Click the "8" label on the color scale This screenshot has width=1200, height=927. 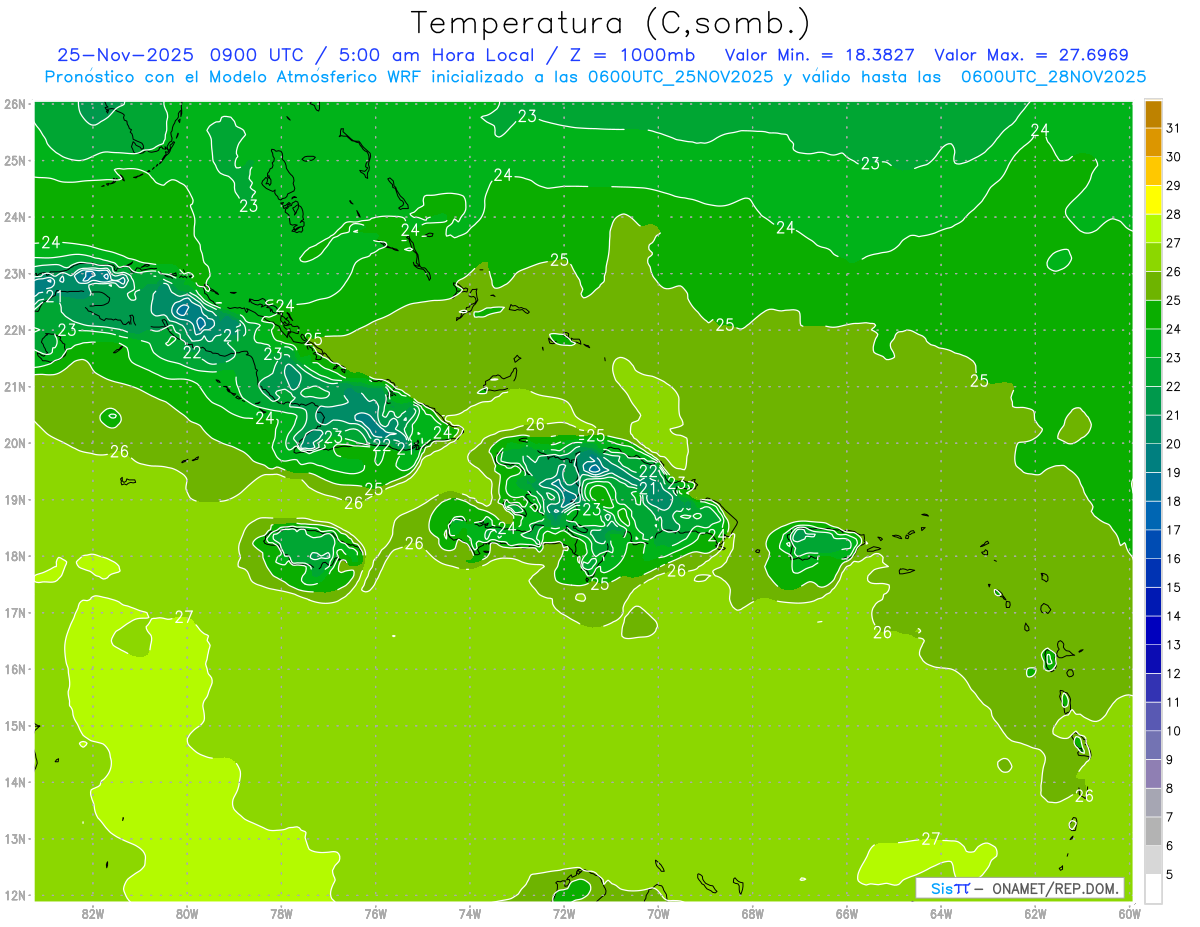pos(1170,788)
